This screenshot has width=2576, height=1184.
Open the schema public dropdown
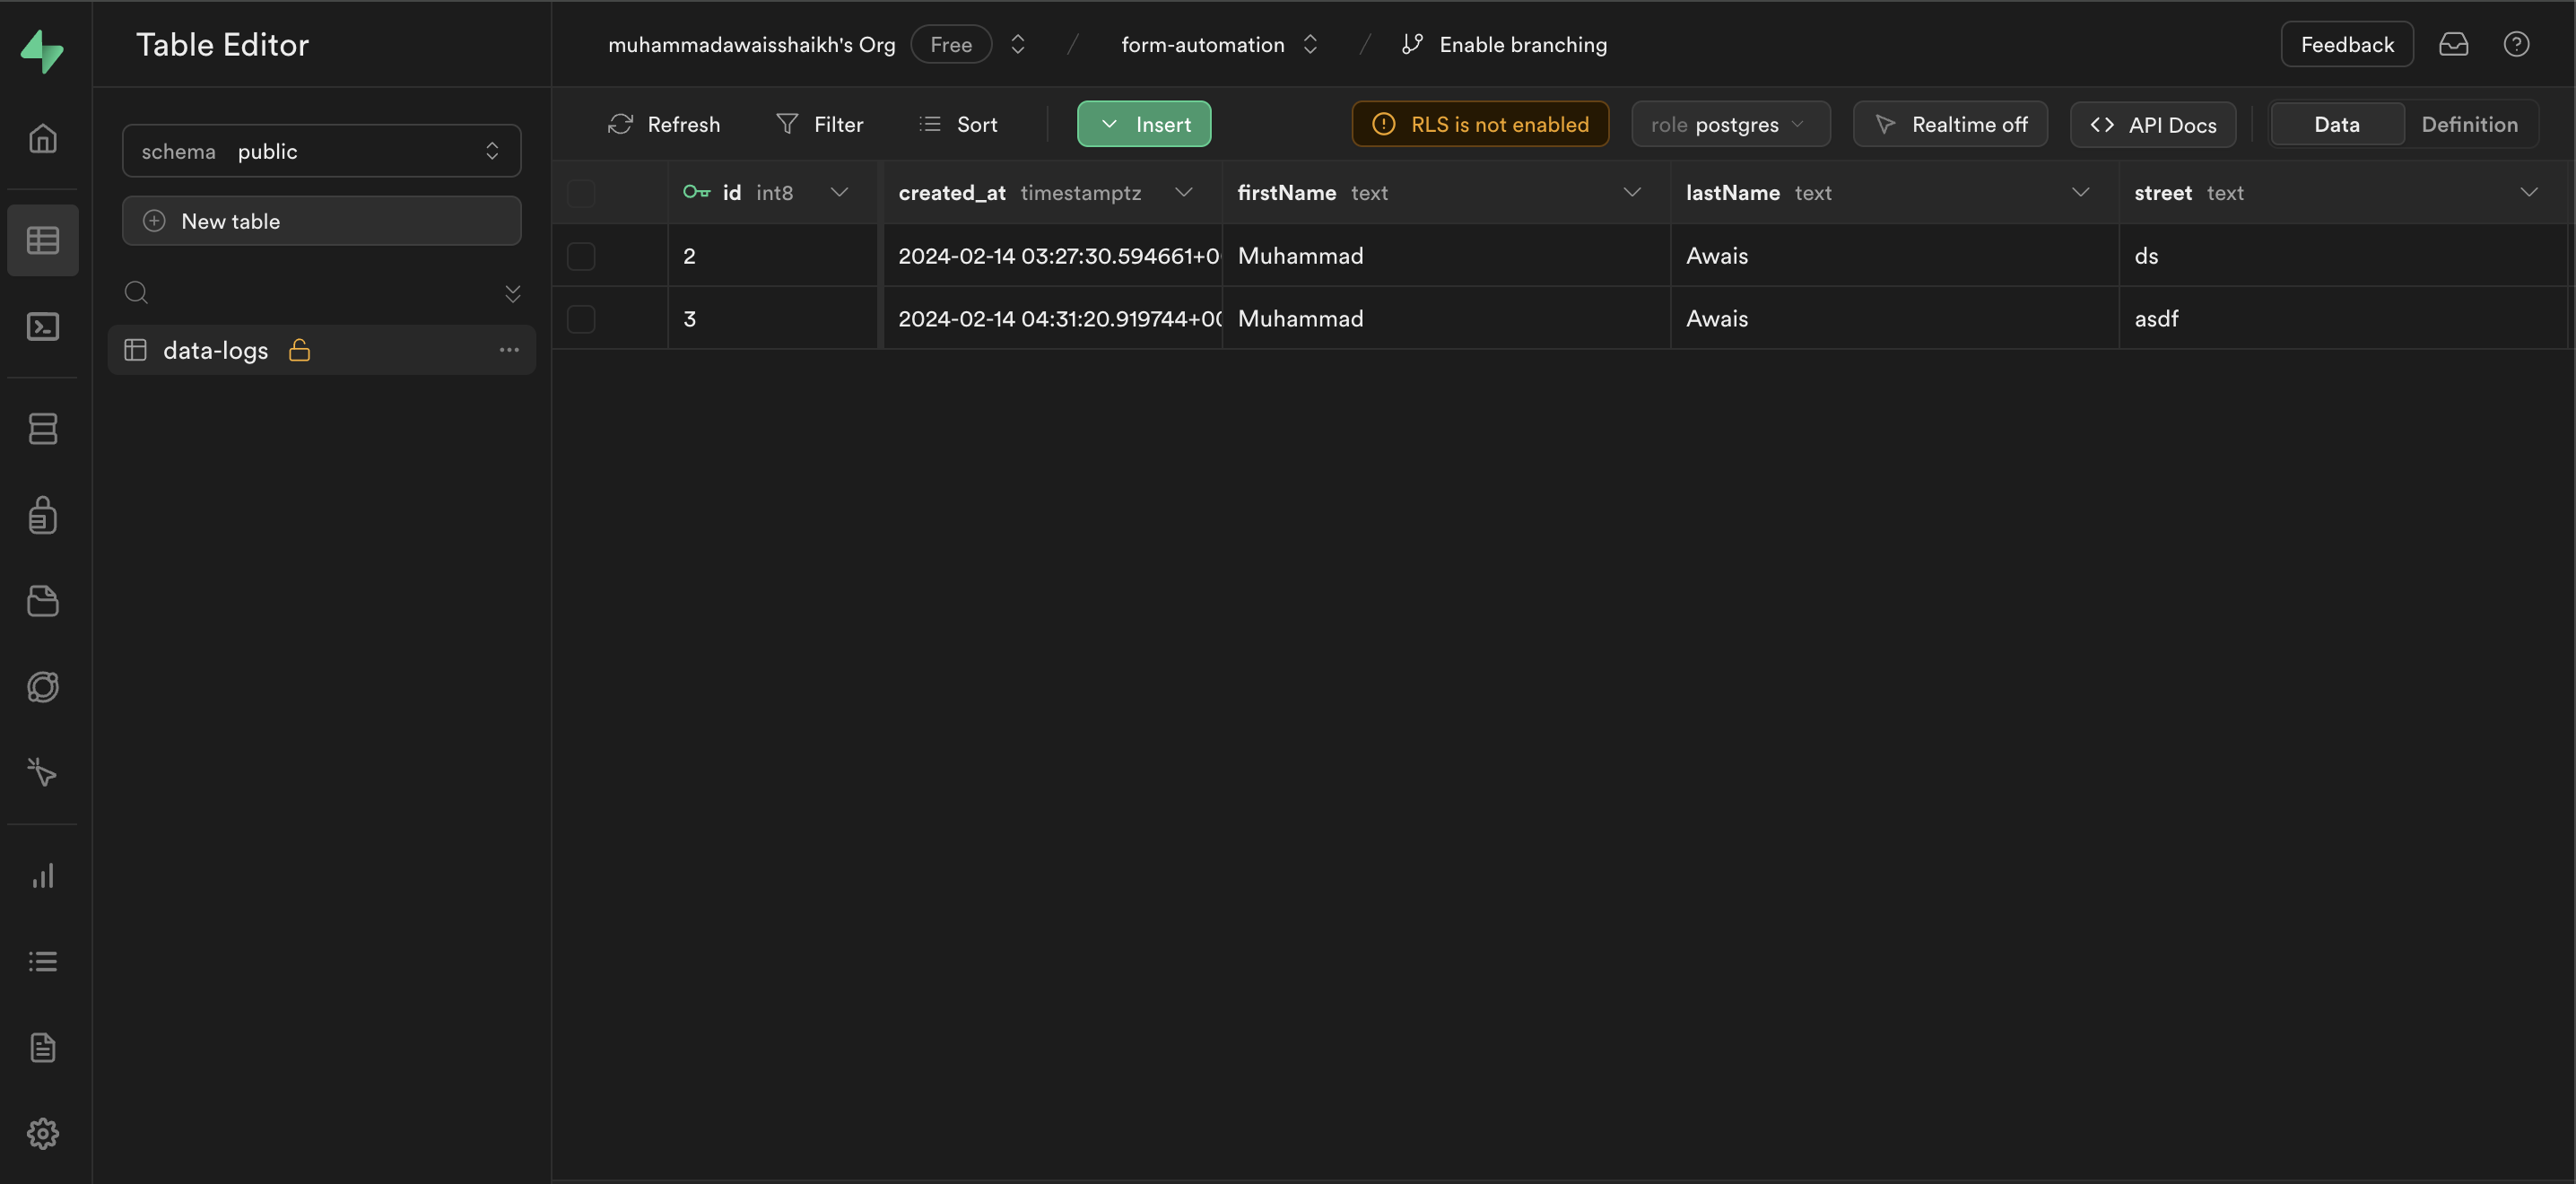pyautogui.click(x=321, y=151)
